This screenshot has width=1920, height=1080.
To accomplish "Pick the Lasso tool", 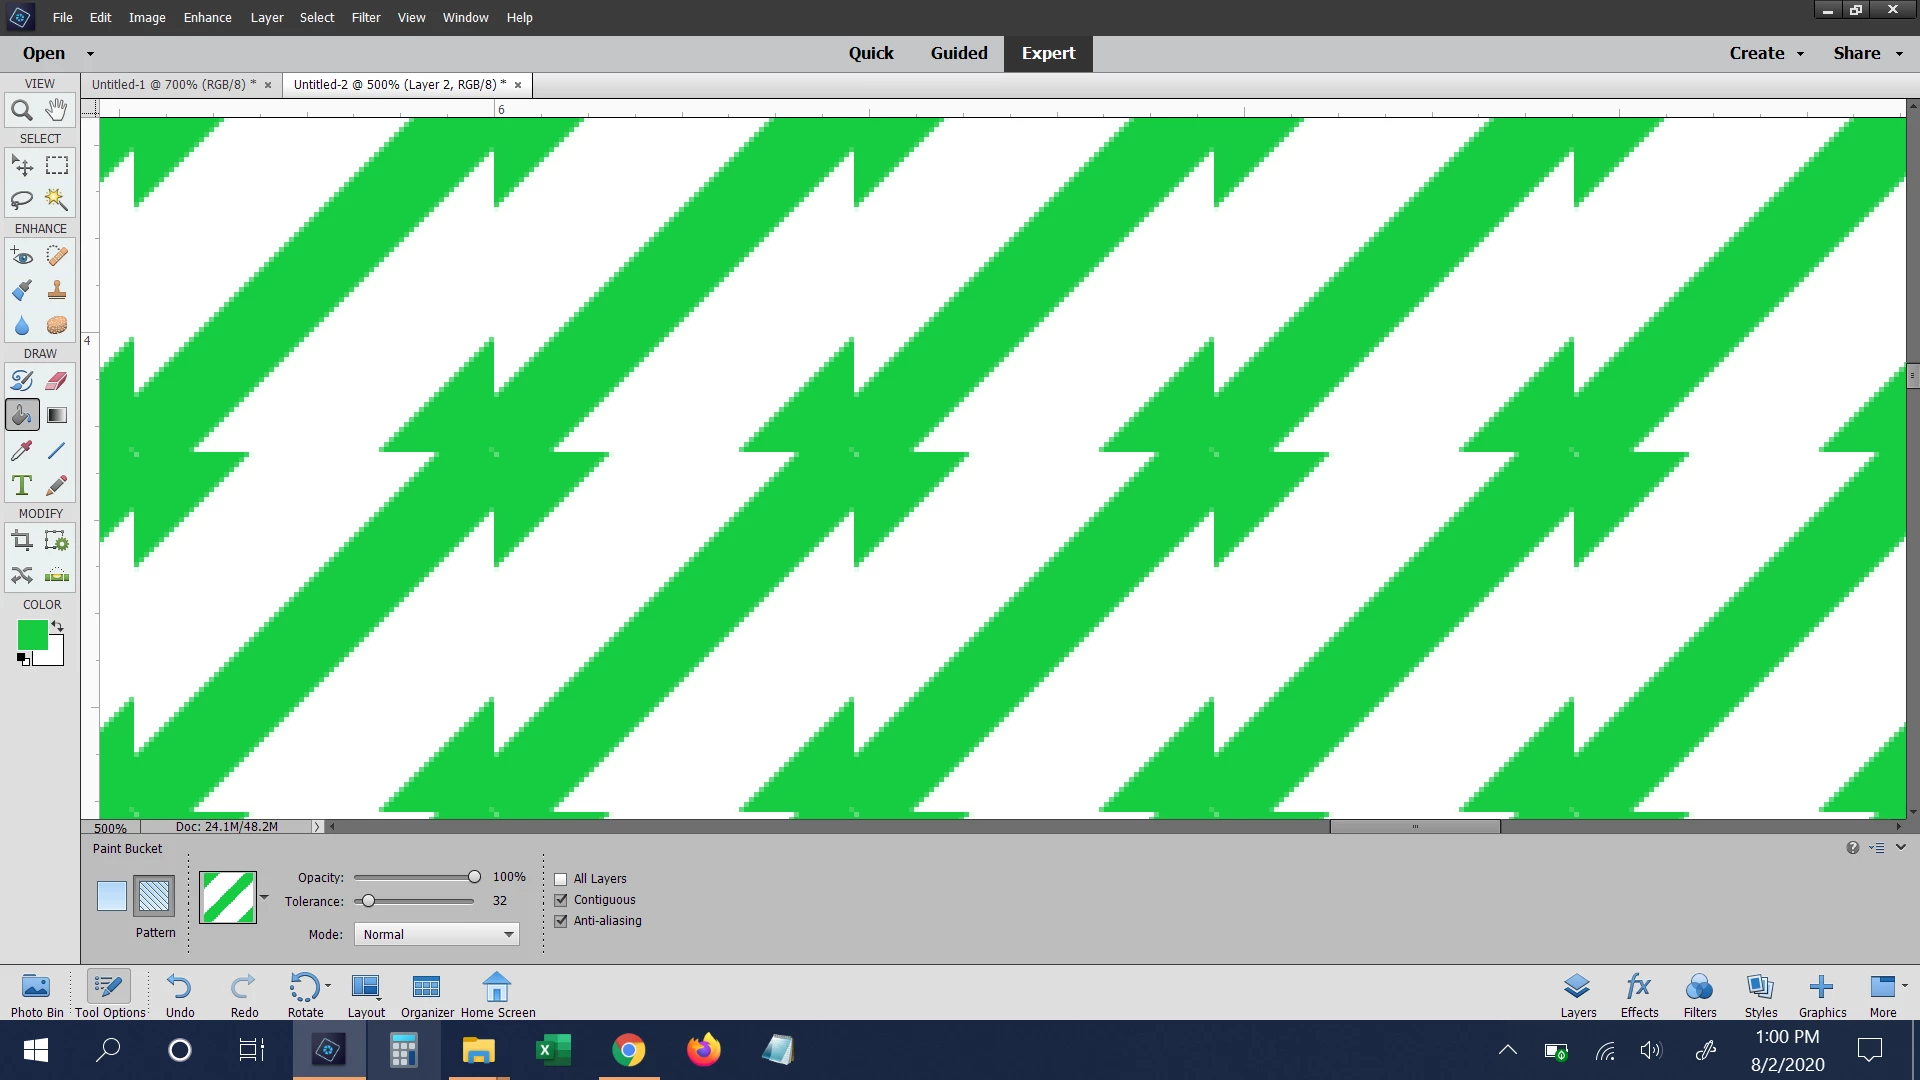I will (x=21, y=200).
